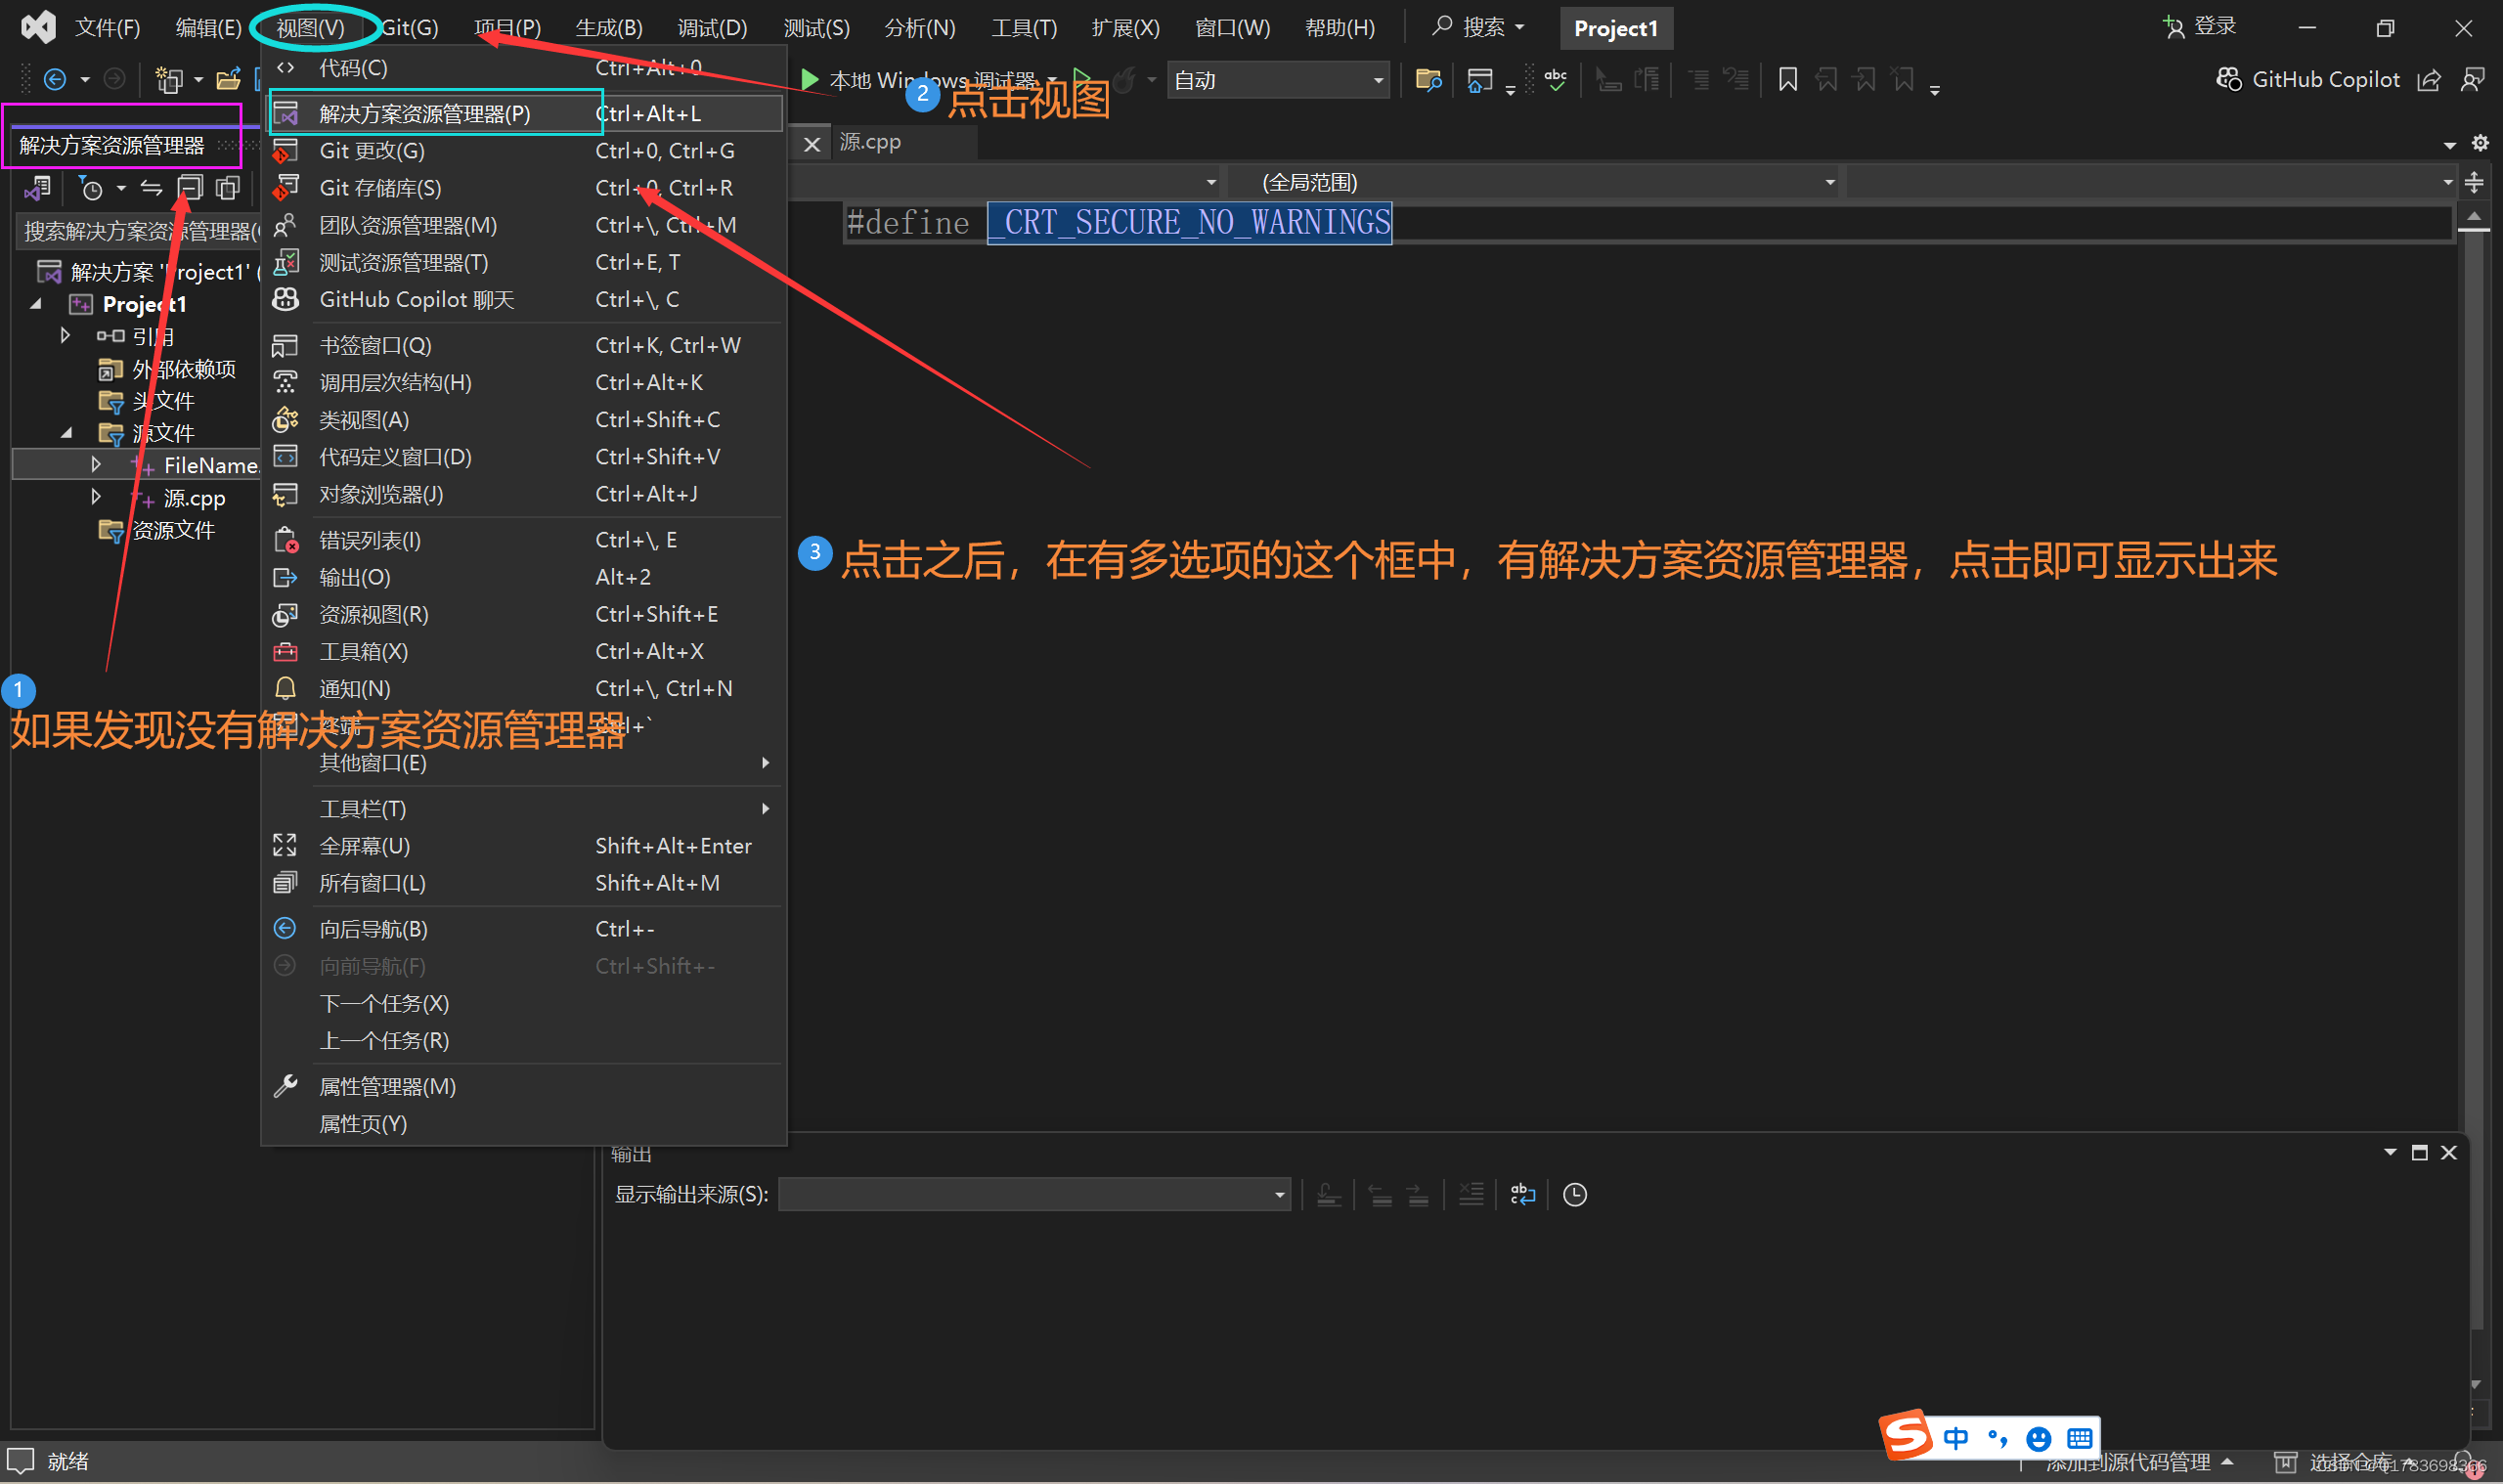Expand the 引用 tree node
The height and width of the screenshot is (1484, 2503).
coord(65,336)
